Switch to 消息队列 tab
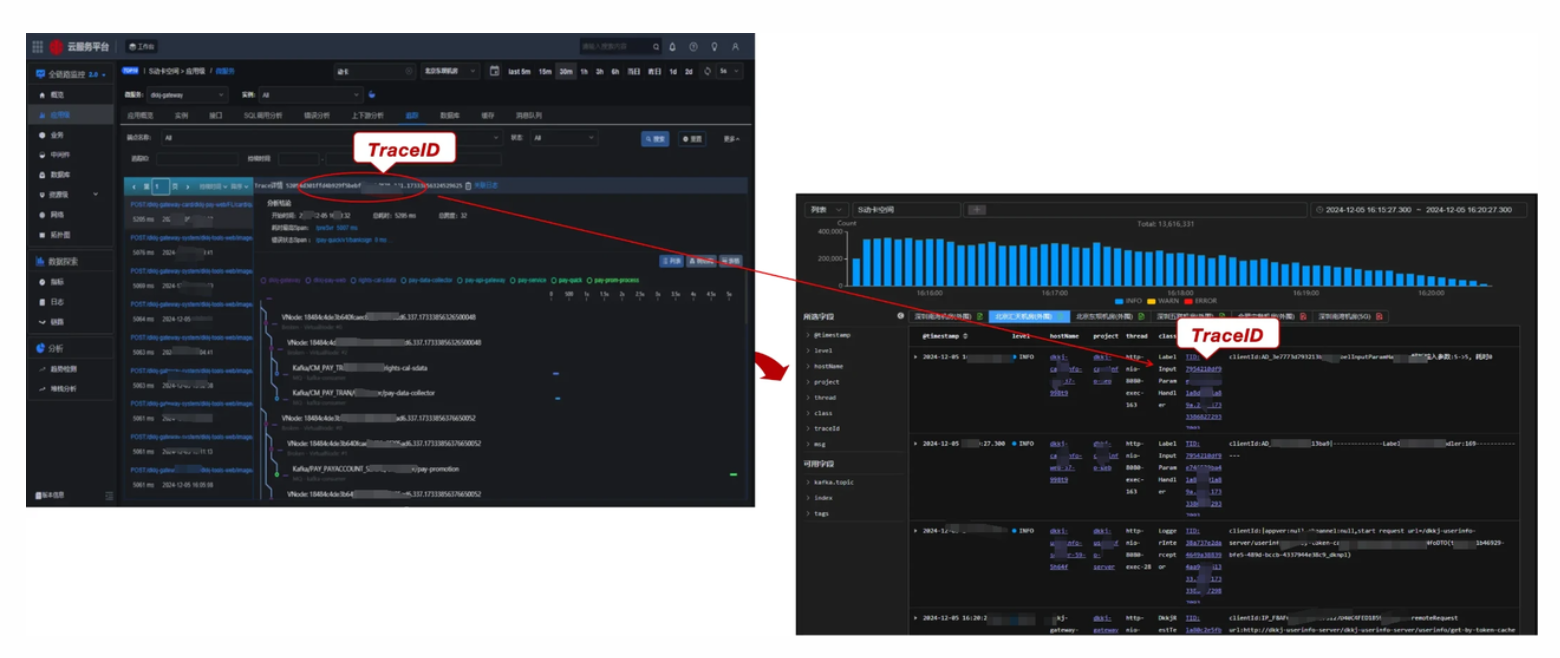1560x658 pixels. (x=528, y=115)
